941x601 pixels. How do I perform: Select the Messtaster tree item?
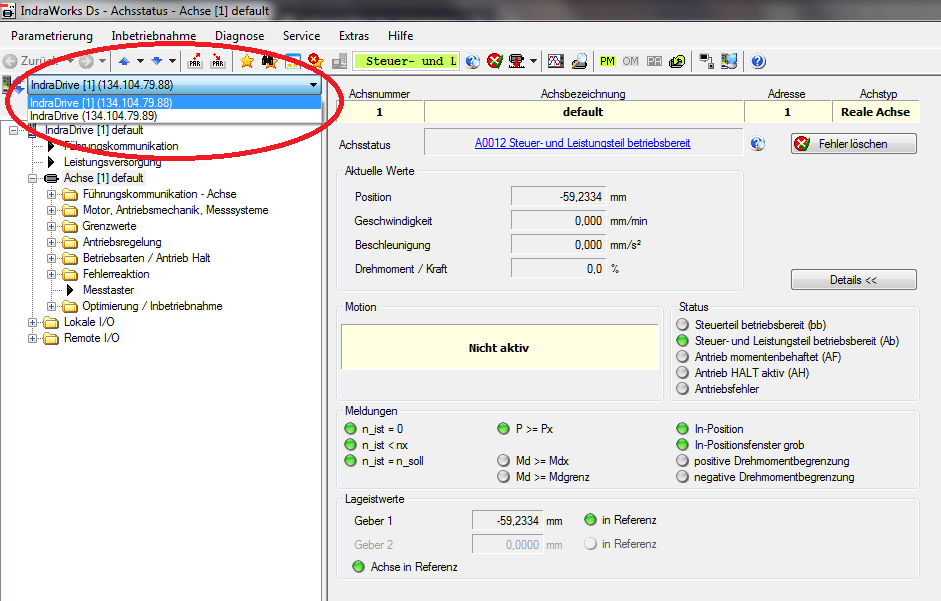[x=109, y=290]
